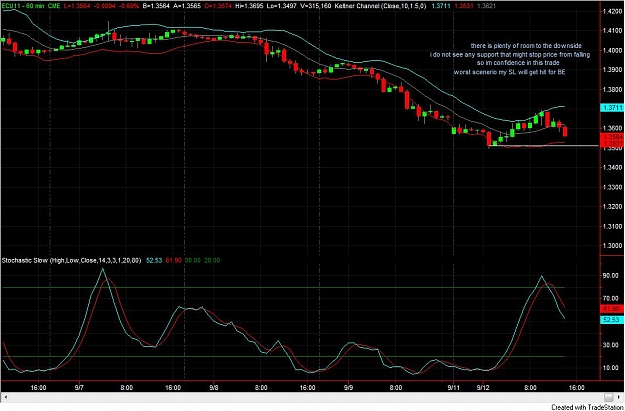Click the 1.3200 price axis label
Screen dimensions: 625x411
[x=613, y=207]
